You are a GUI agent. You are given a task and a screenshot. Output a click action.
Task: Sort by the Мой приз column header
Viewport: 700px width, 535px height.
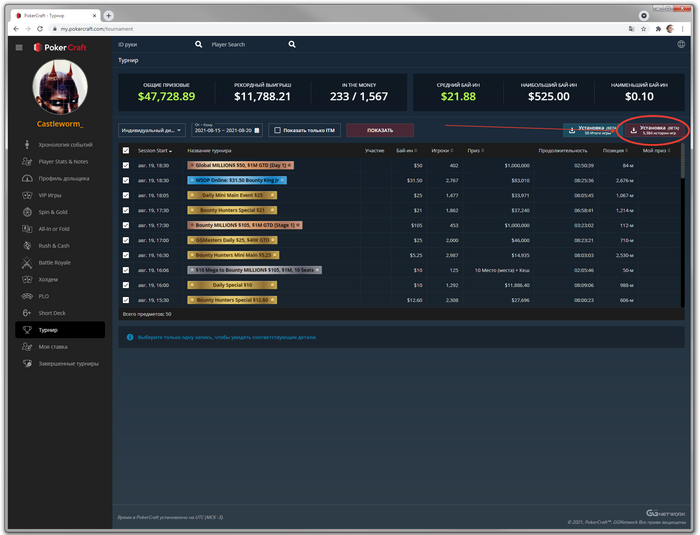pos(656,150)
